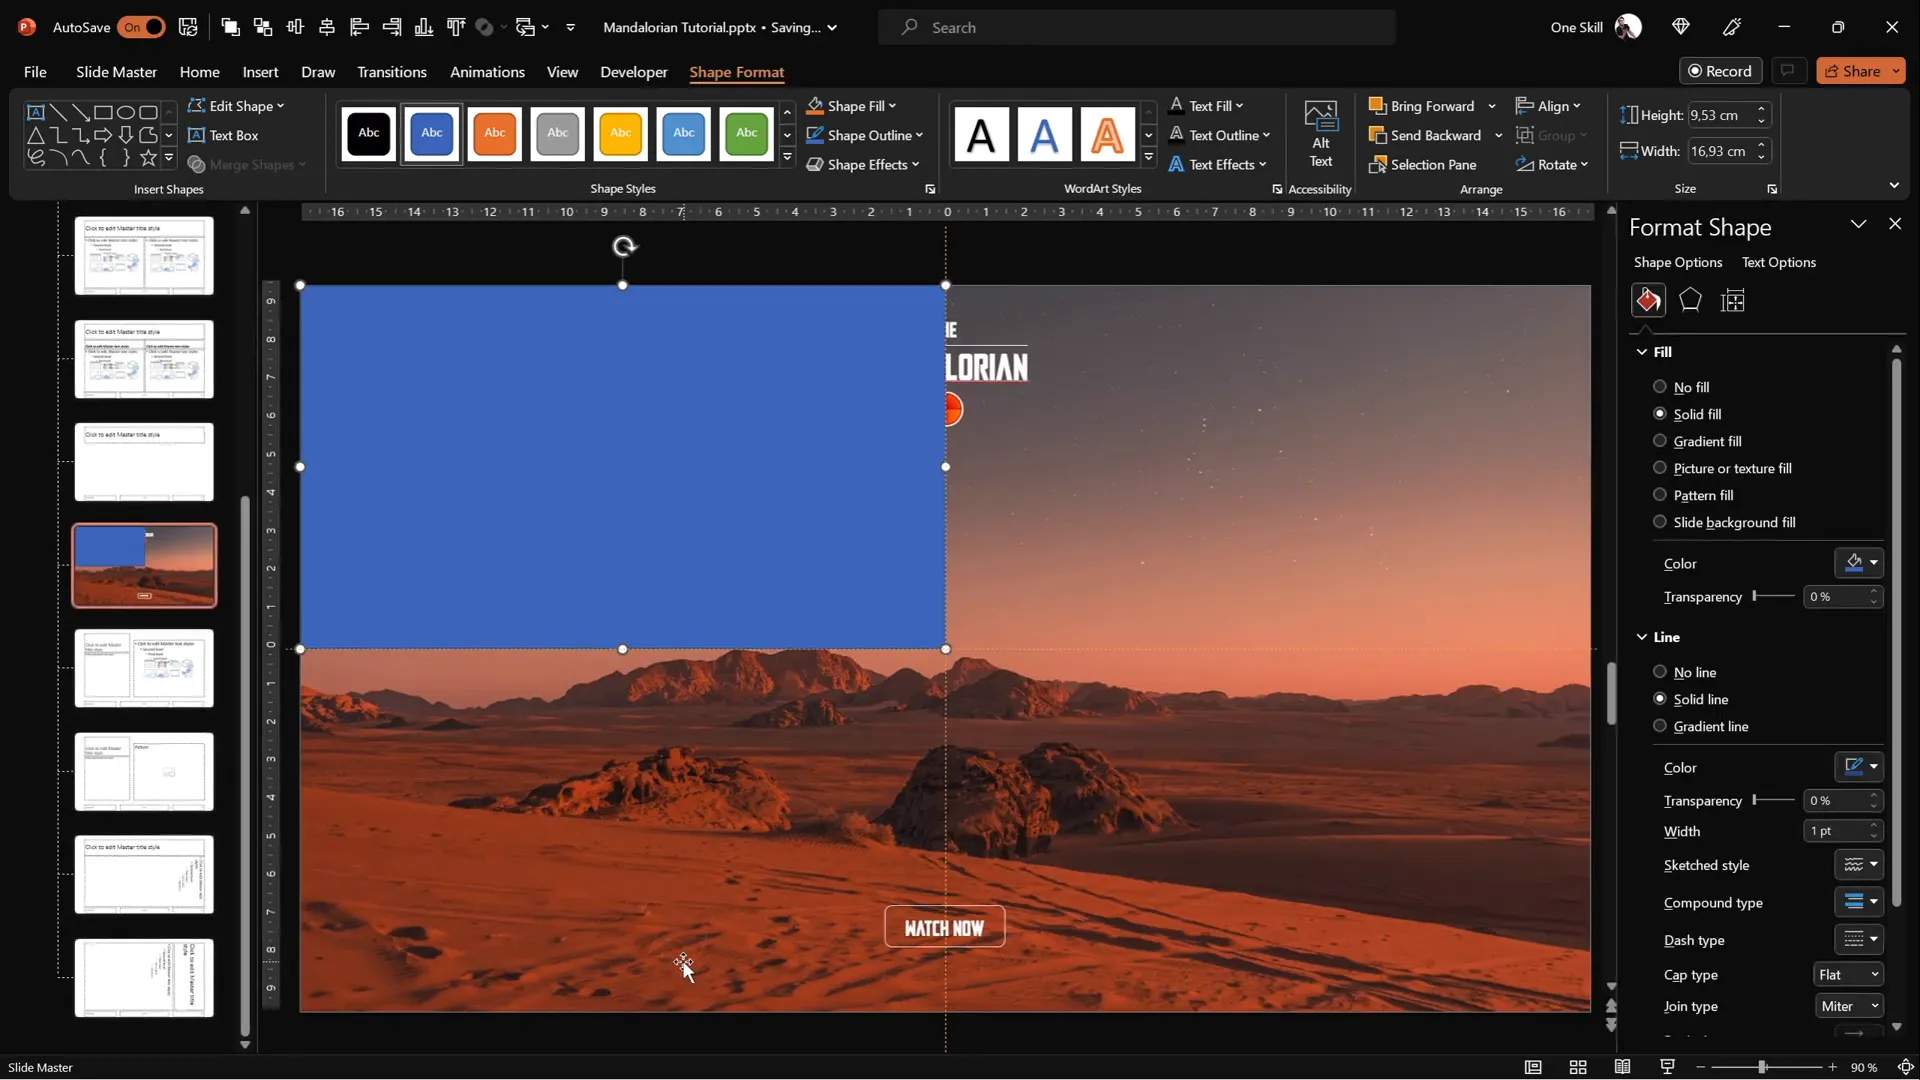1920x1080 pixels.
Task: Select the Isosceles Triangle shape in gallery
Action: [x=35, y=135]
